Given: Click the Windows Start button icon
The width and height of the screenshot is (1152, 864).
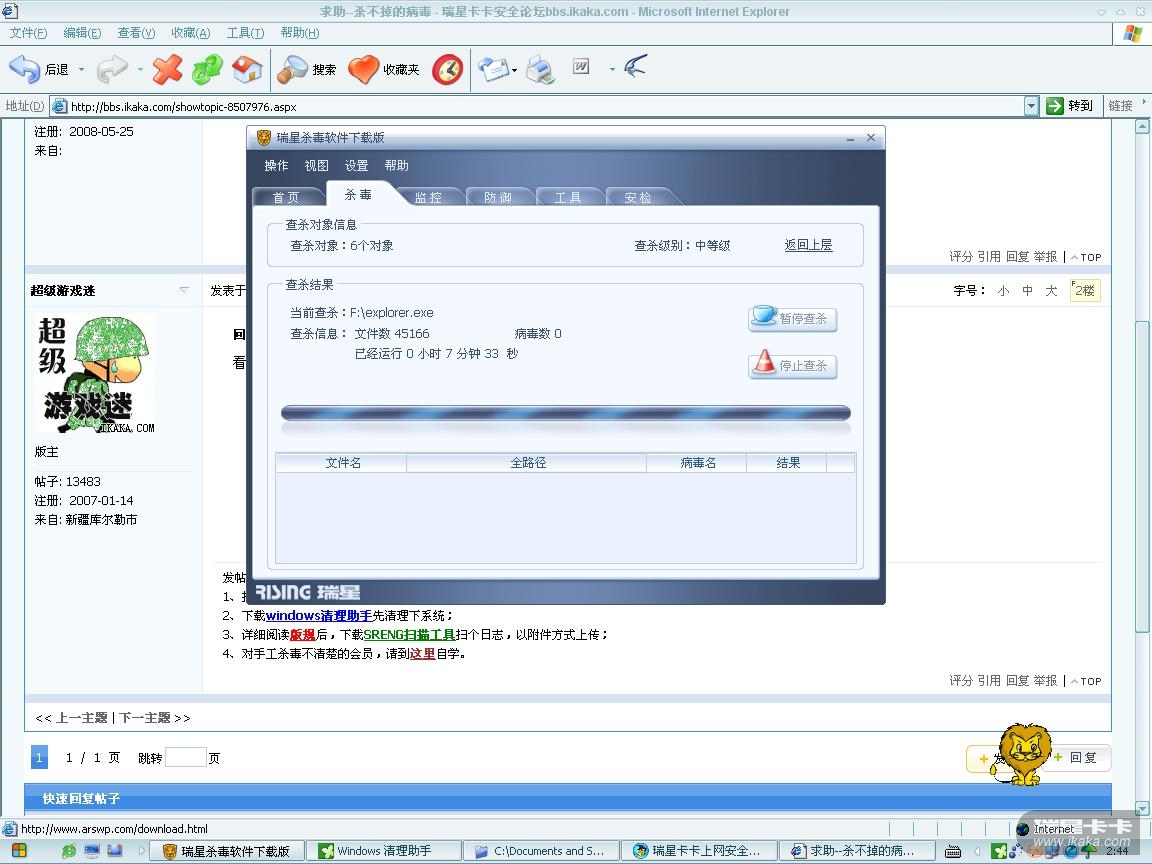Looking at the screenshot, I should pyautogui.click(x=20, y=851).
